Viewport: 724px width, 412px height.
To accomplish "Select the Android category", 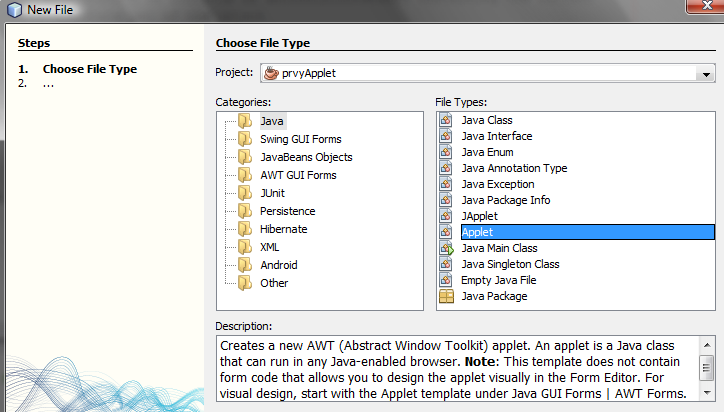I will pyautogui.click(x=279, y=265).
